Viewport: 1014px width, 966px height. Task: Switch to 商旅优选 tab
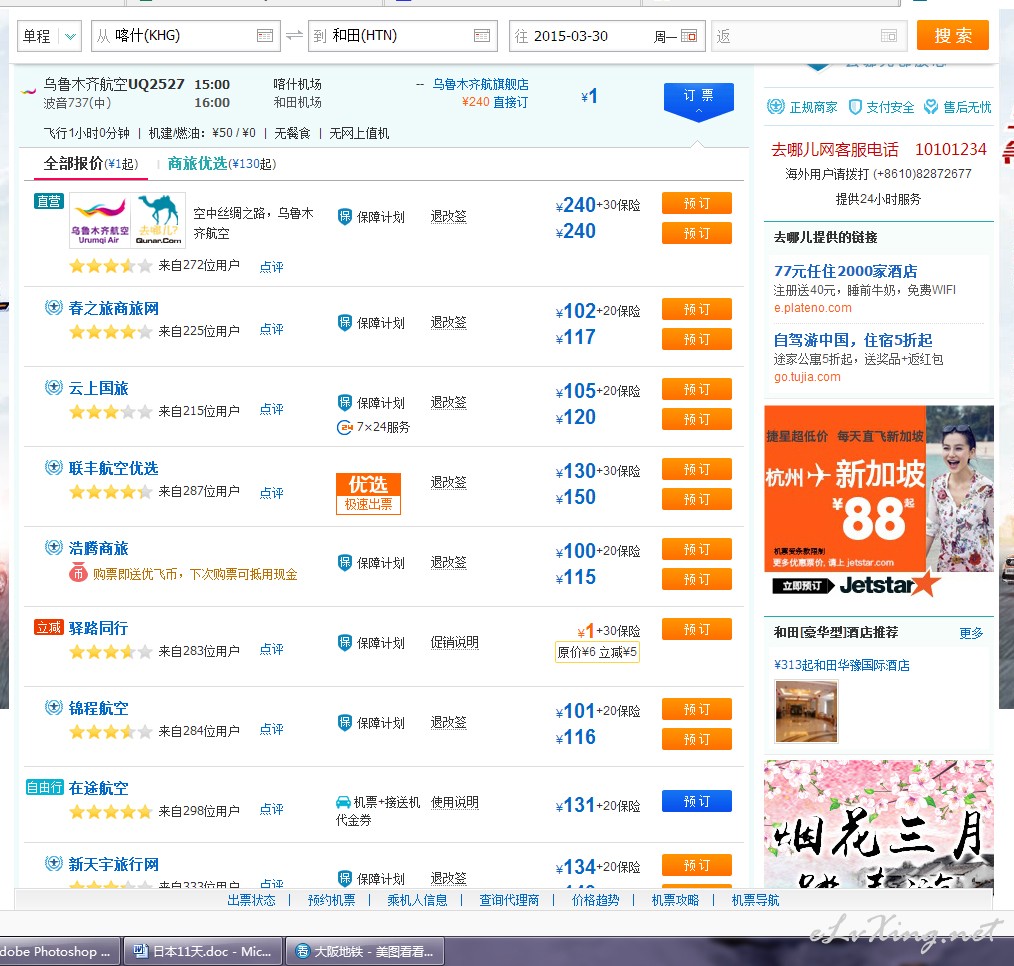221,164
